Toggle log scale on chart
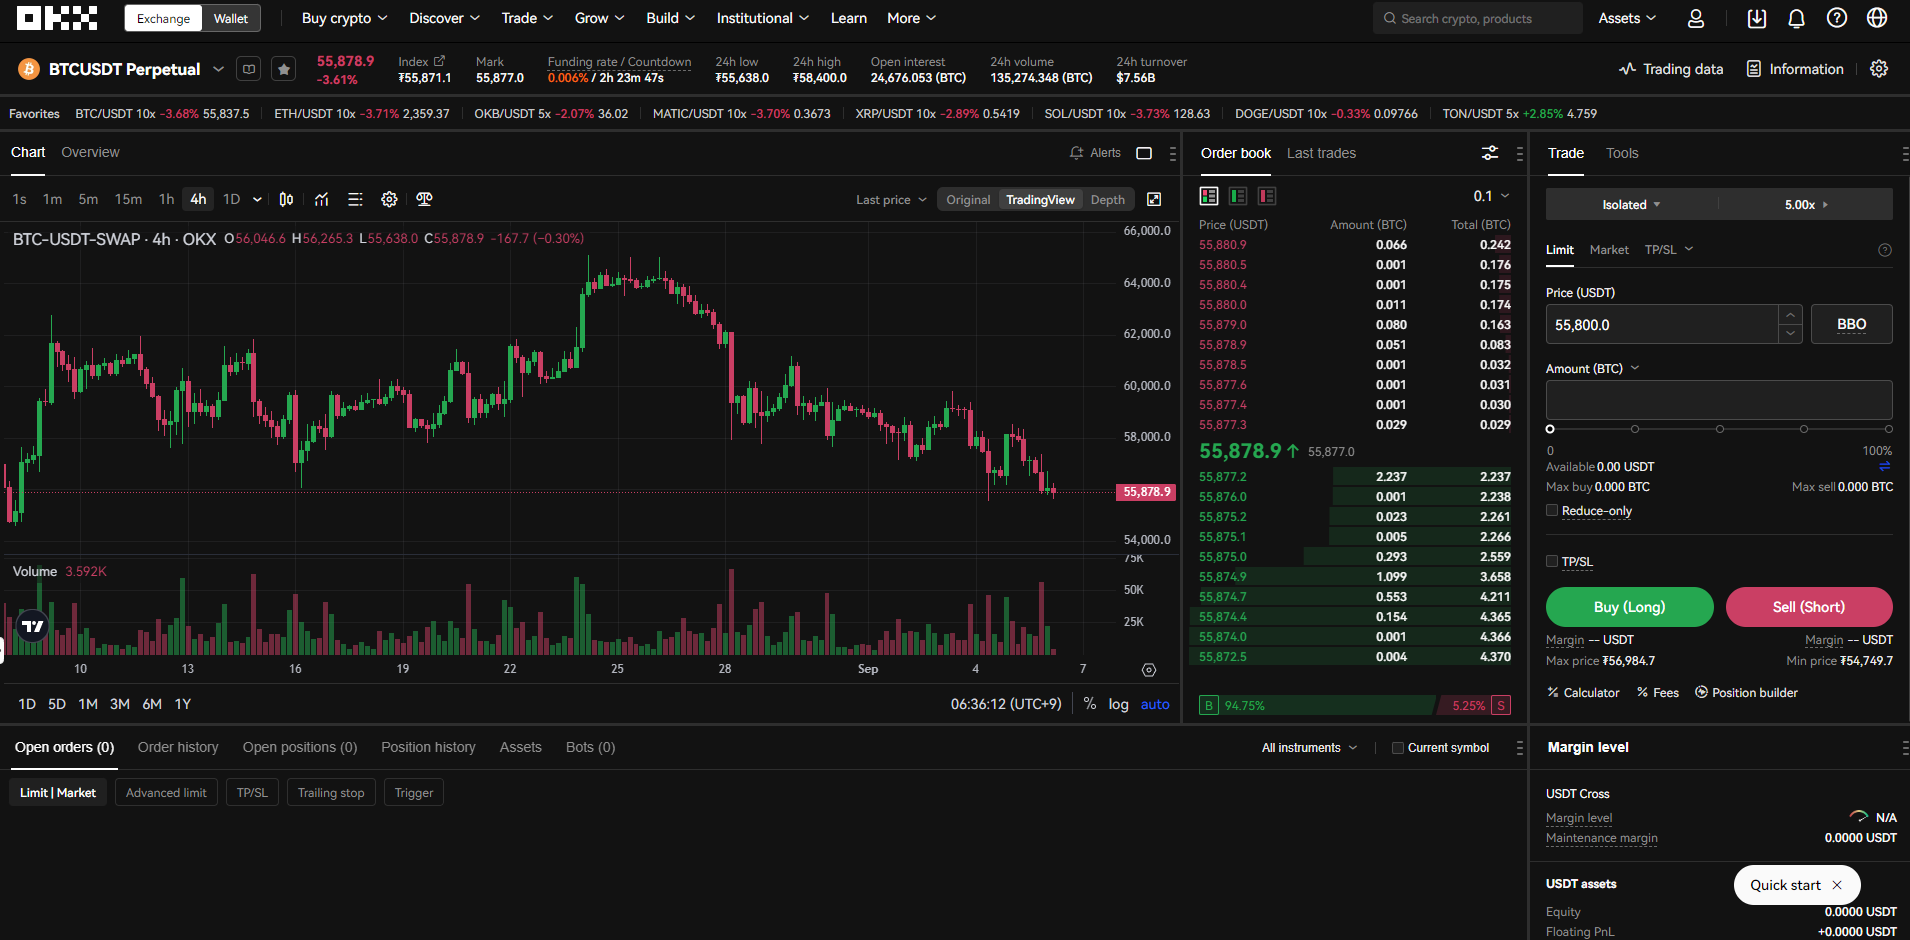Screen dimensions: 1910x940 (x=1118, y=704)
